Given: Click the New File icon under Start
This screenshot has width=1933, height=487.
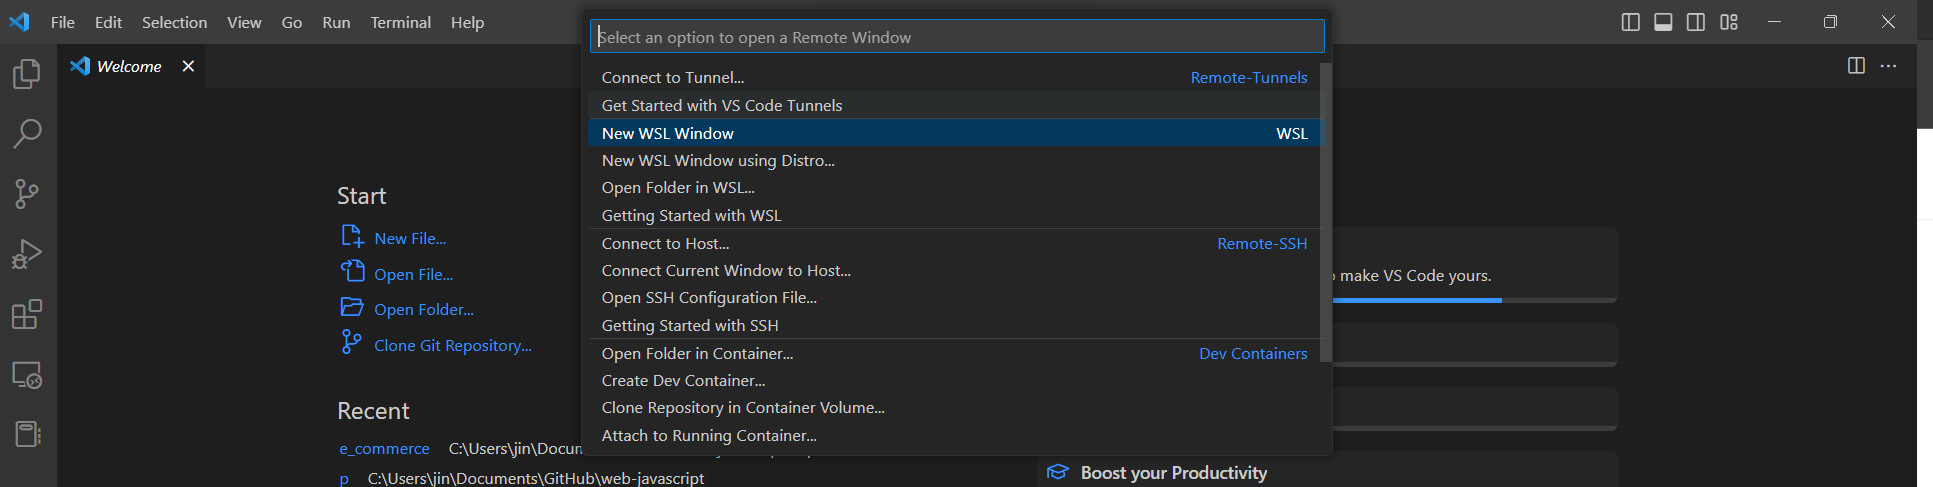Looking at the screenshot, I should pyautogui.click(x=352, y=236).
